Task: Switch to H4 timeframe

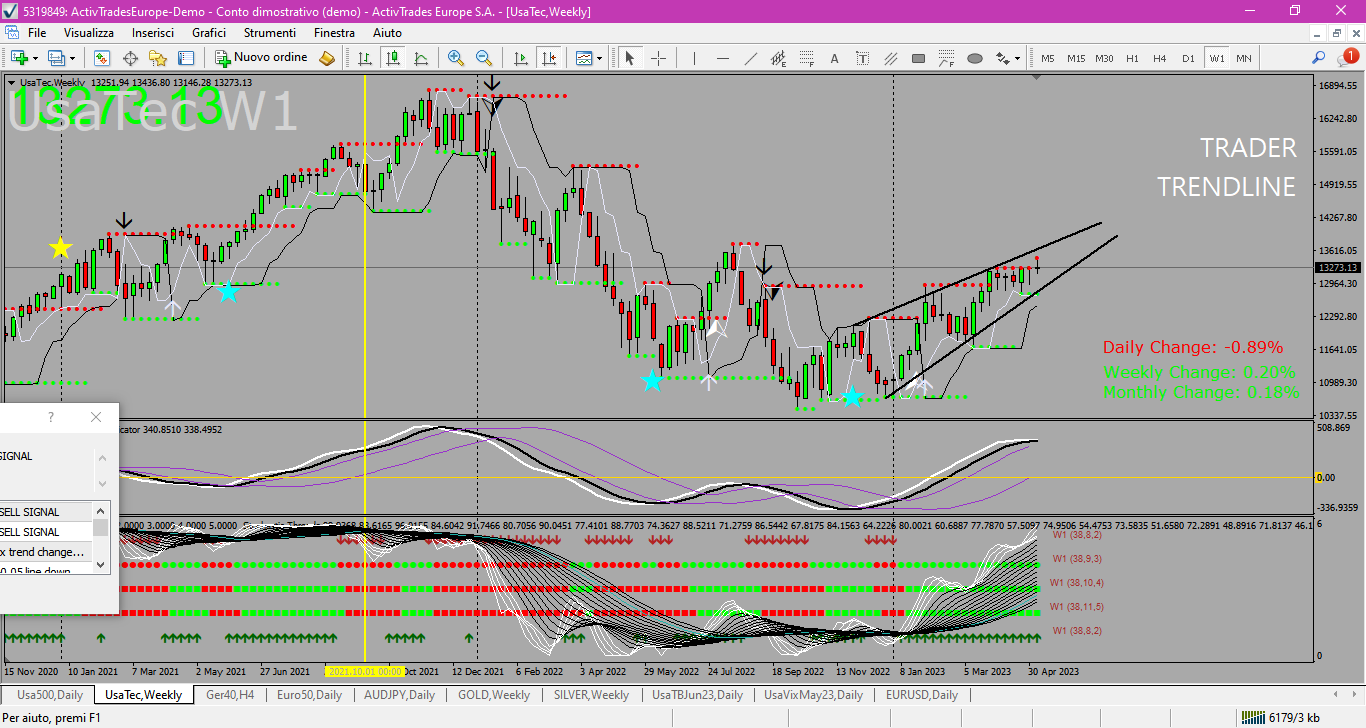Action: (1160, 58)
